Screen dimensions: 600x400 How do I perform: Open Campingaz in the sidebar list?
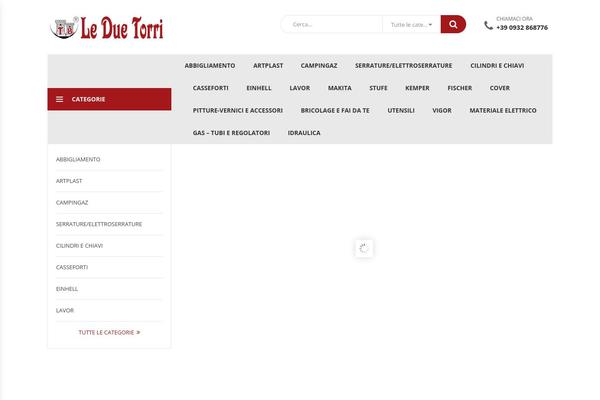pyautogui.click(x=72, y=202)
